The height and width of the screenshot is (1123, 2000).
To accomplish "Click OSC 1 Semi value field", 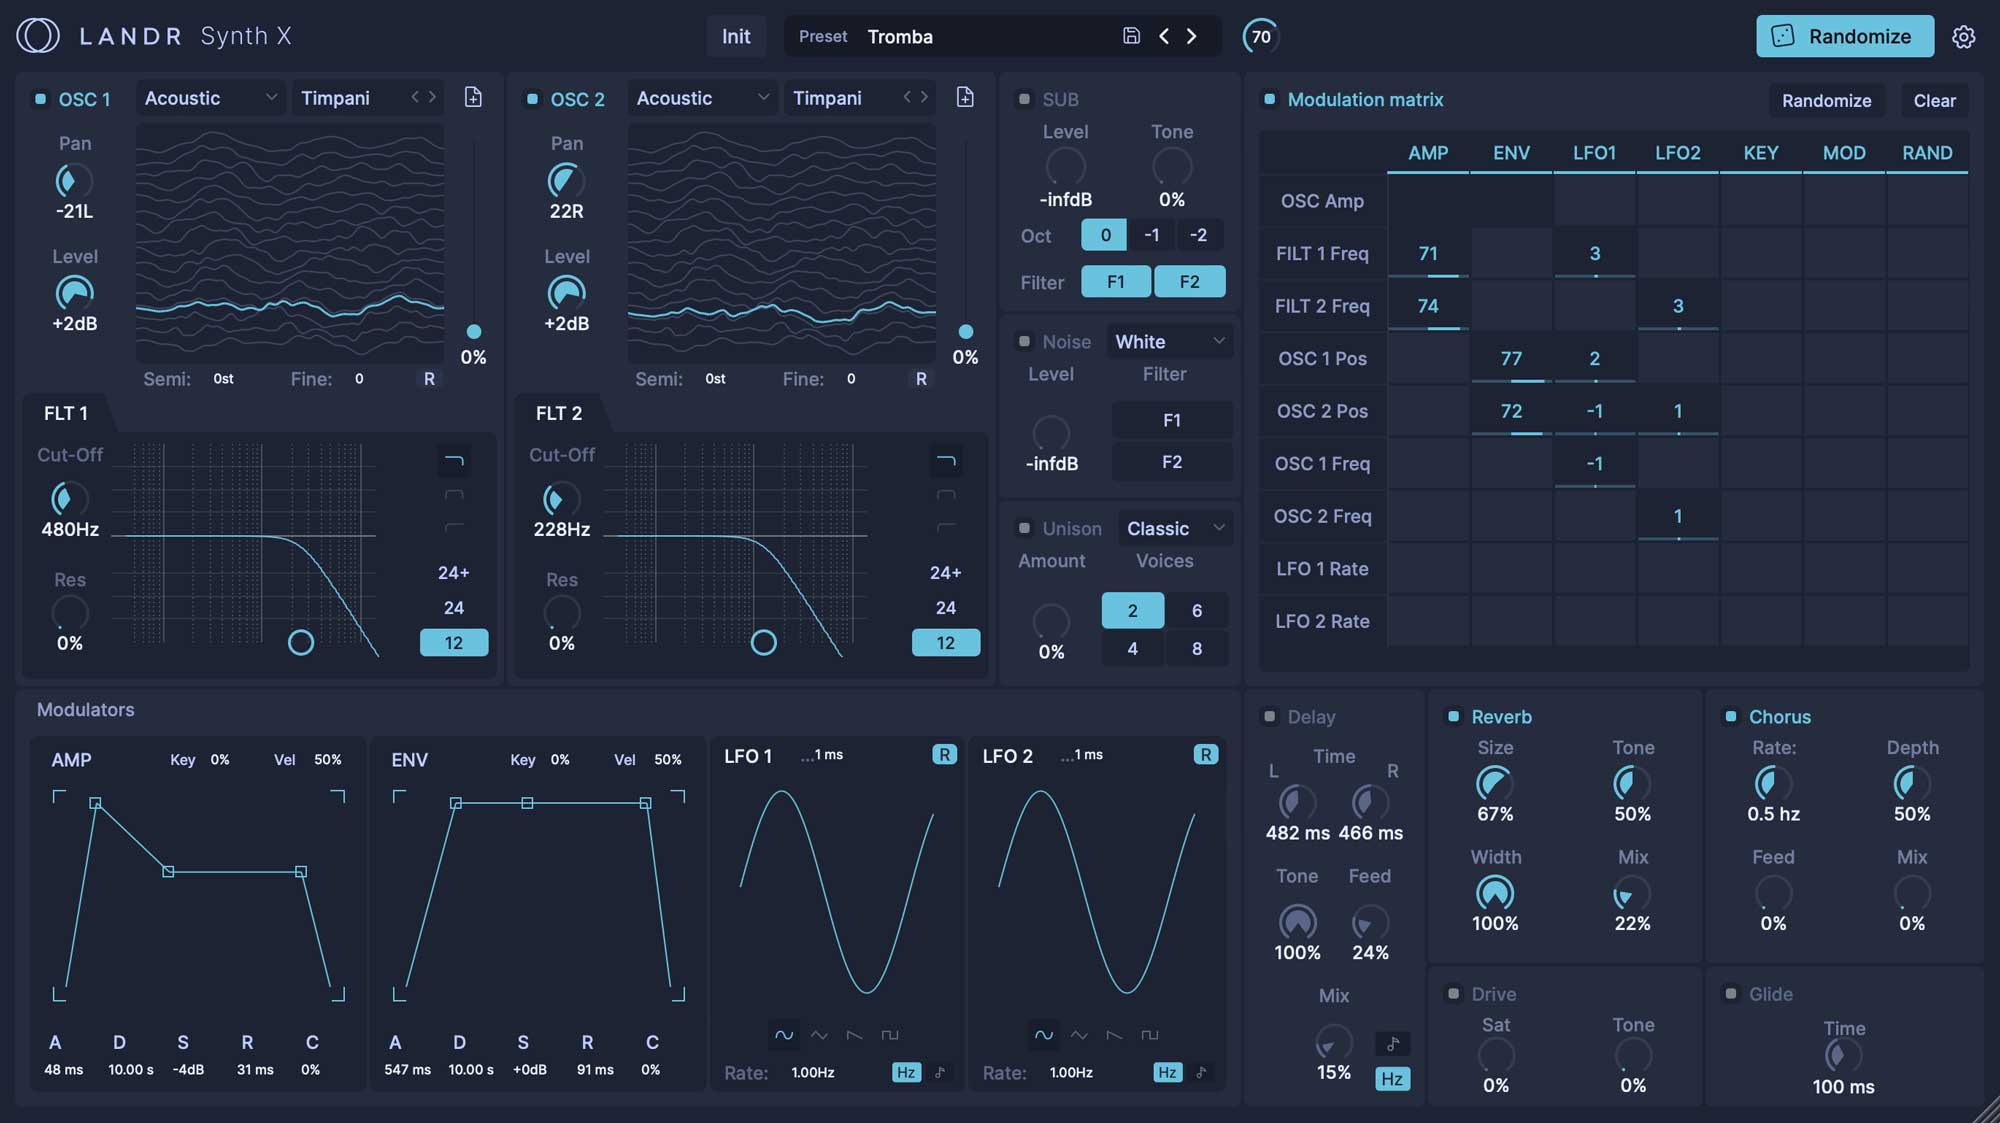I will (x=224, y=379).
